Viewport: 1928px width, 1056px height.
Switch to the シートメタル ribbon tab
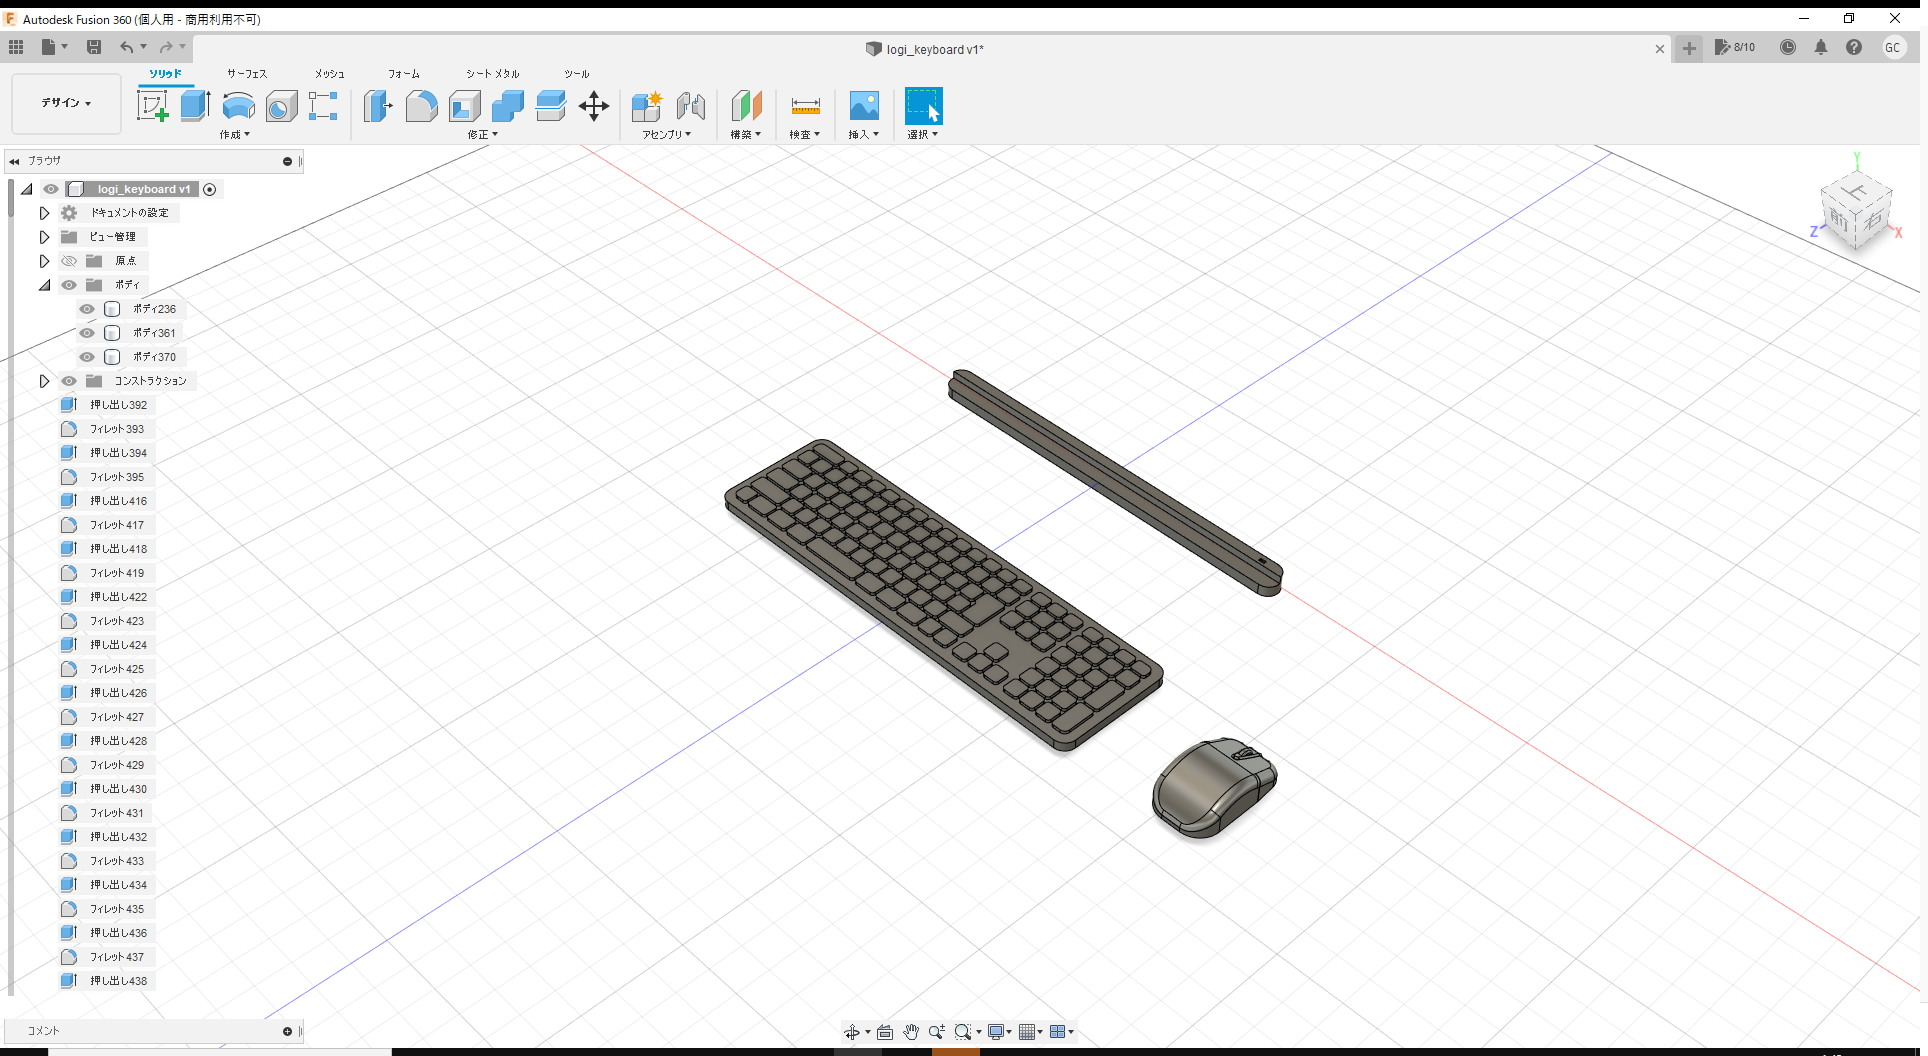click(491, 73)
